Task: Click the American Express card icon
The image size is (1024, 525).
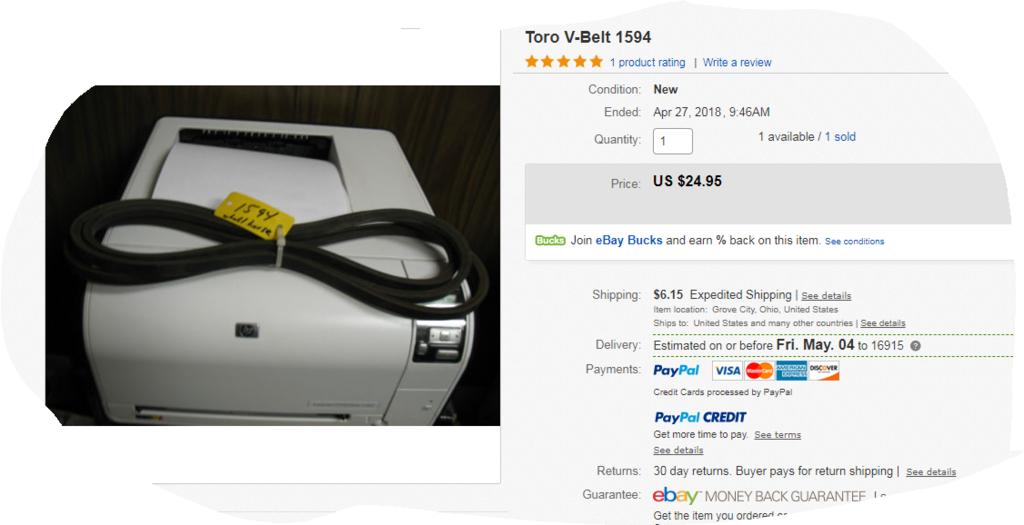Action: [792, 371]
